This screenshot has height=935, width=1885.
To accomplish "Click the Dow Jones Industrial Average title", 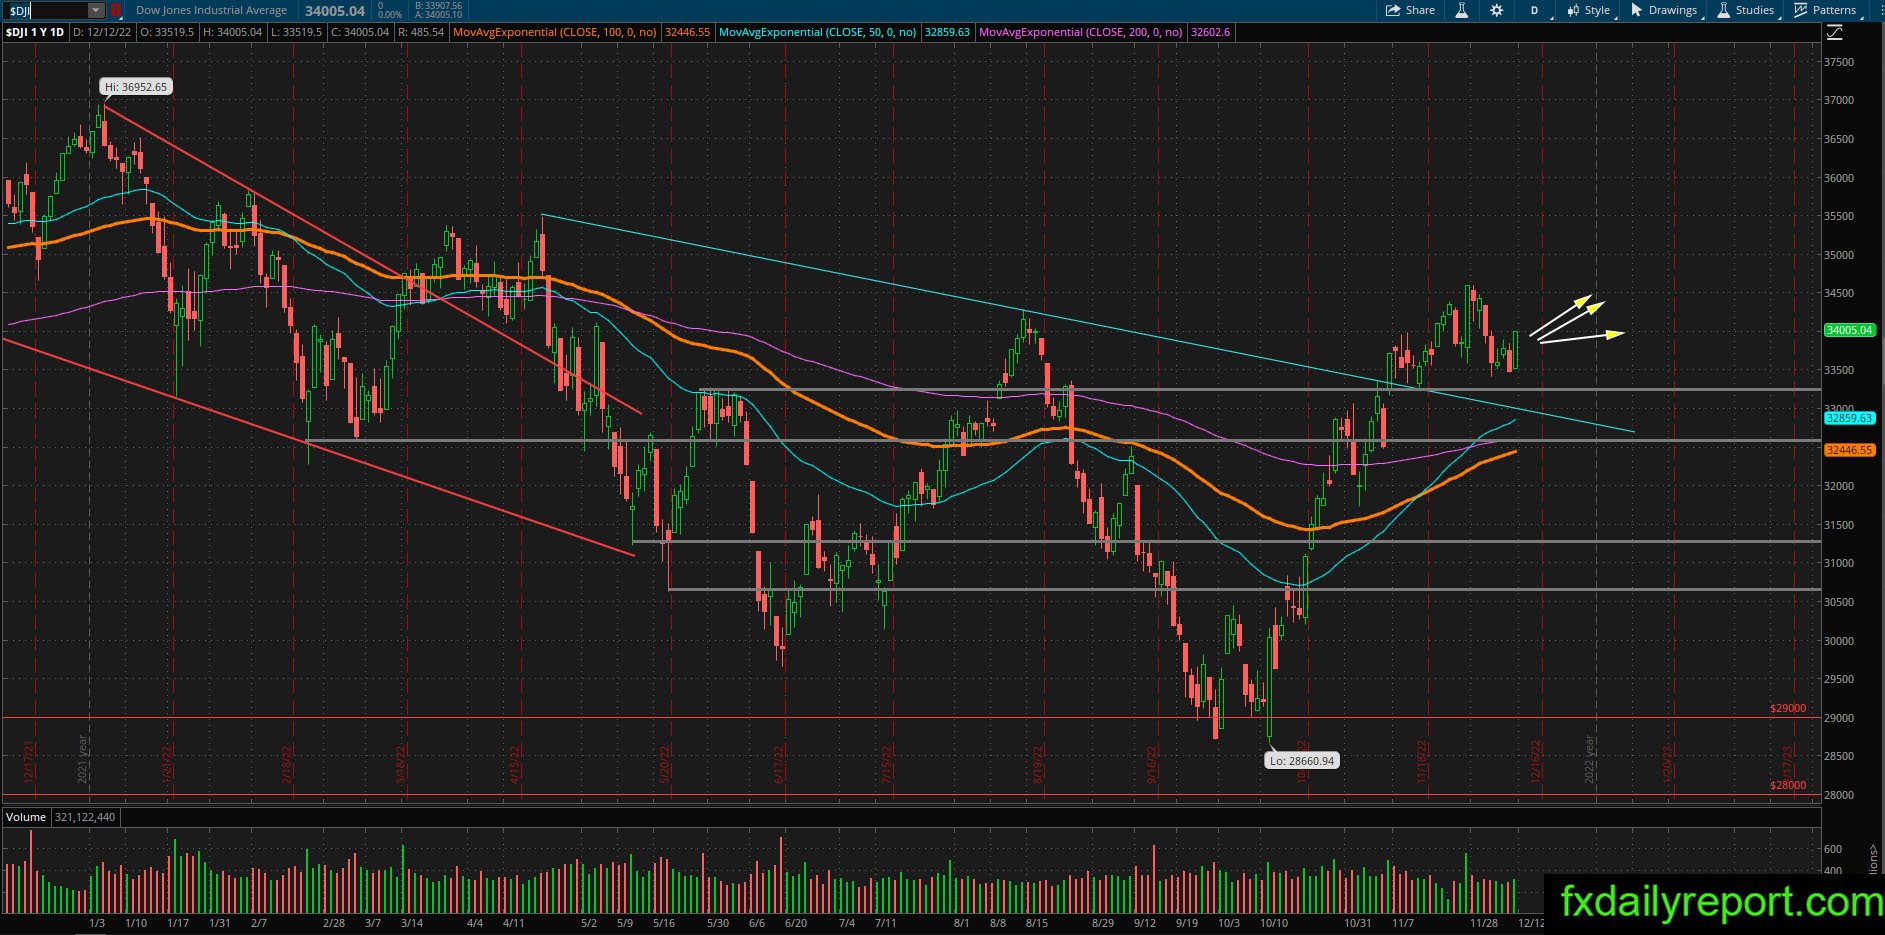I will pos(211,10).
